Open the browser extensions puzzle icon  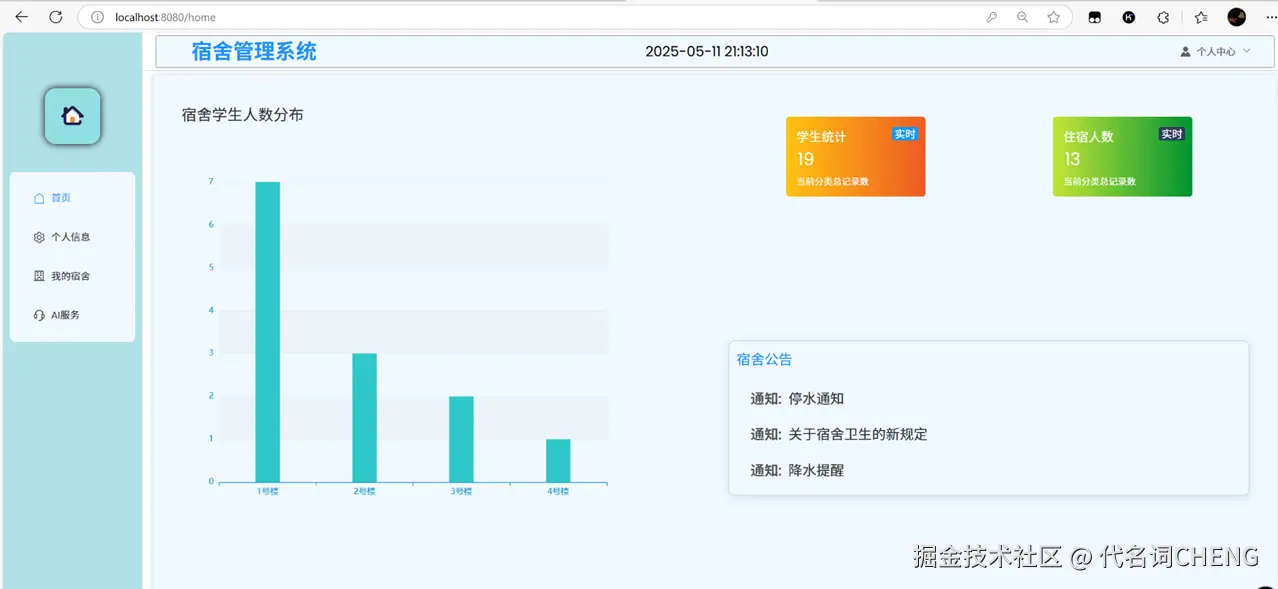(x=1163, y=17)
